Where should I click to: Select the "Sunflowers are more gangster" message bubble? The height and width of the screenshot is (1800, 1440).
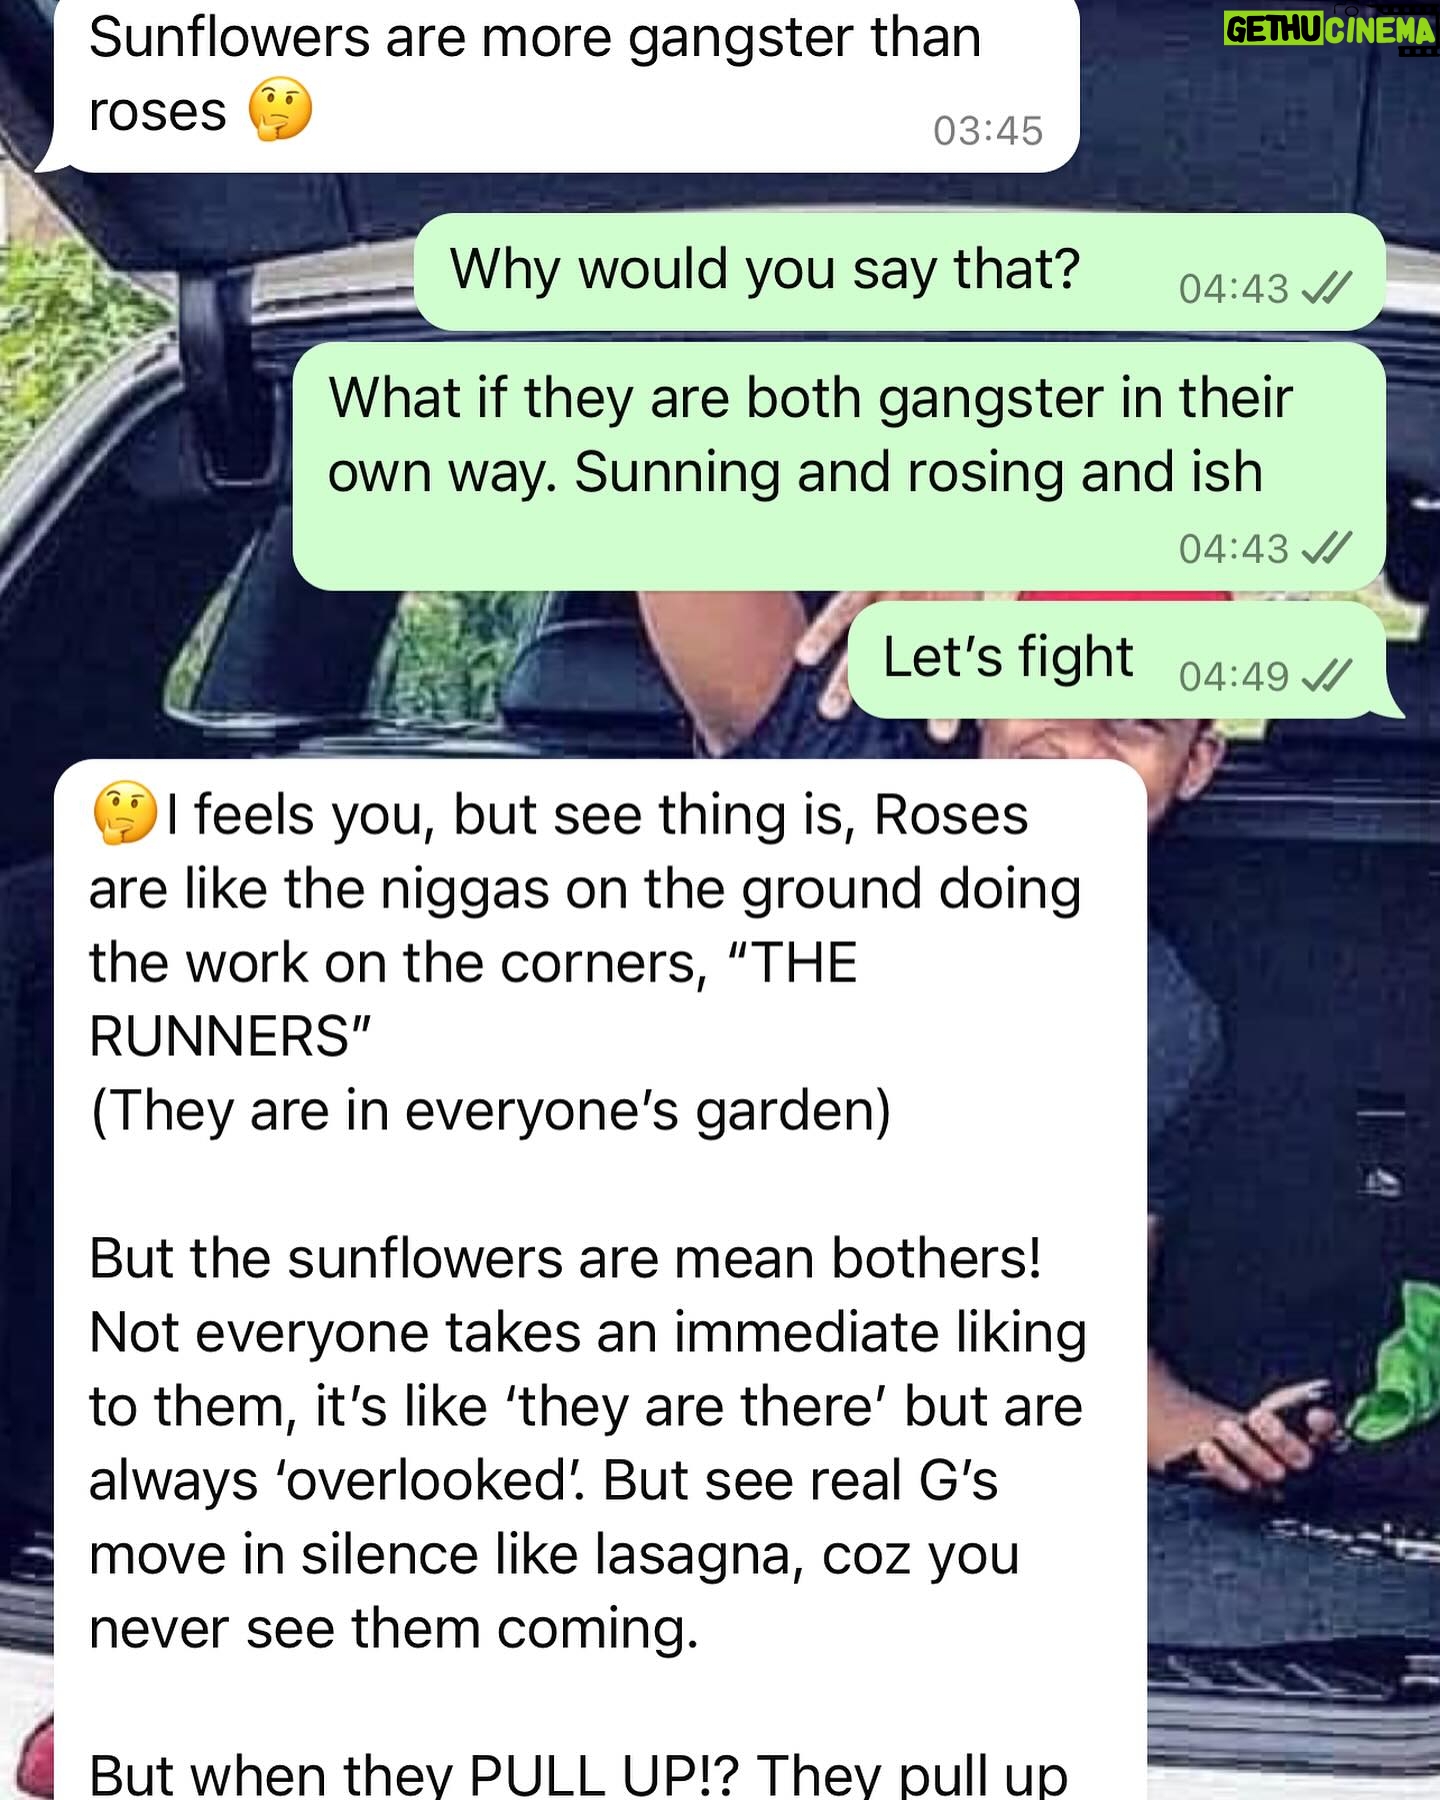point(558,86)
